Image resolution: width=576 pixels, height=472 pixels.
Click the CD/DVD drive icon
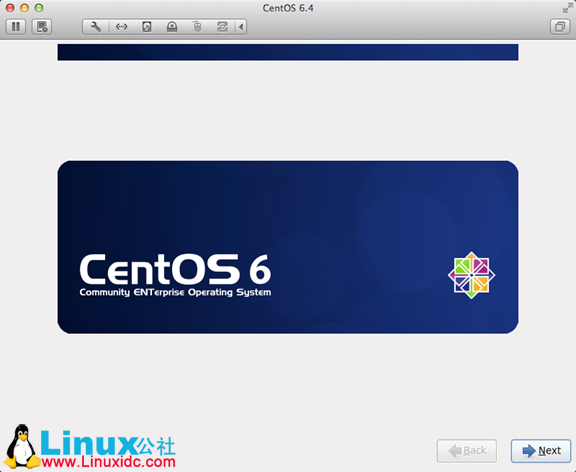[172, 27]
